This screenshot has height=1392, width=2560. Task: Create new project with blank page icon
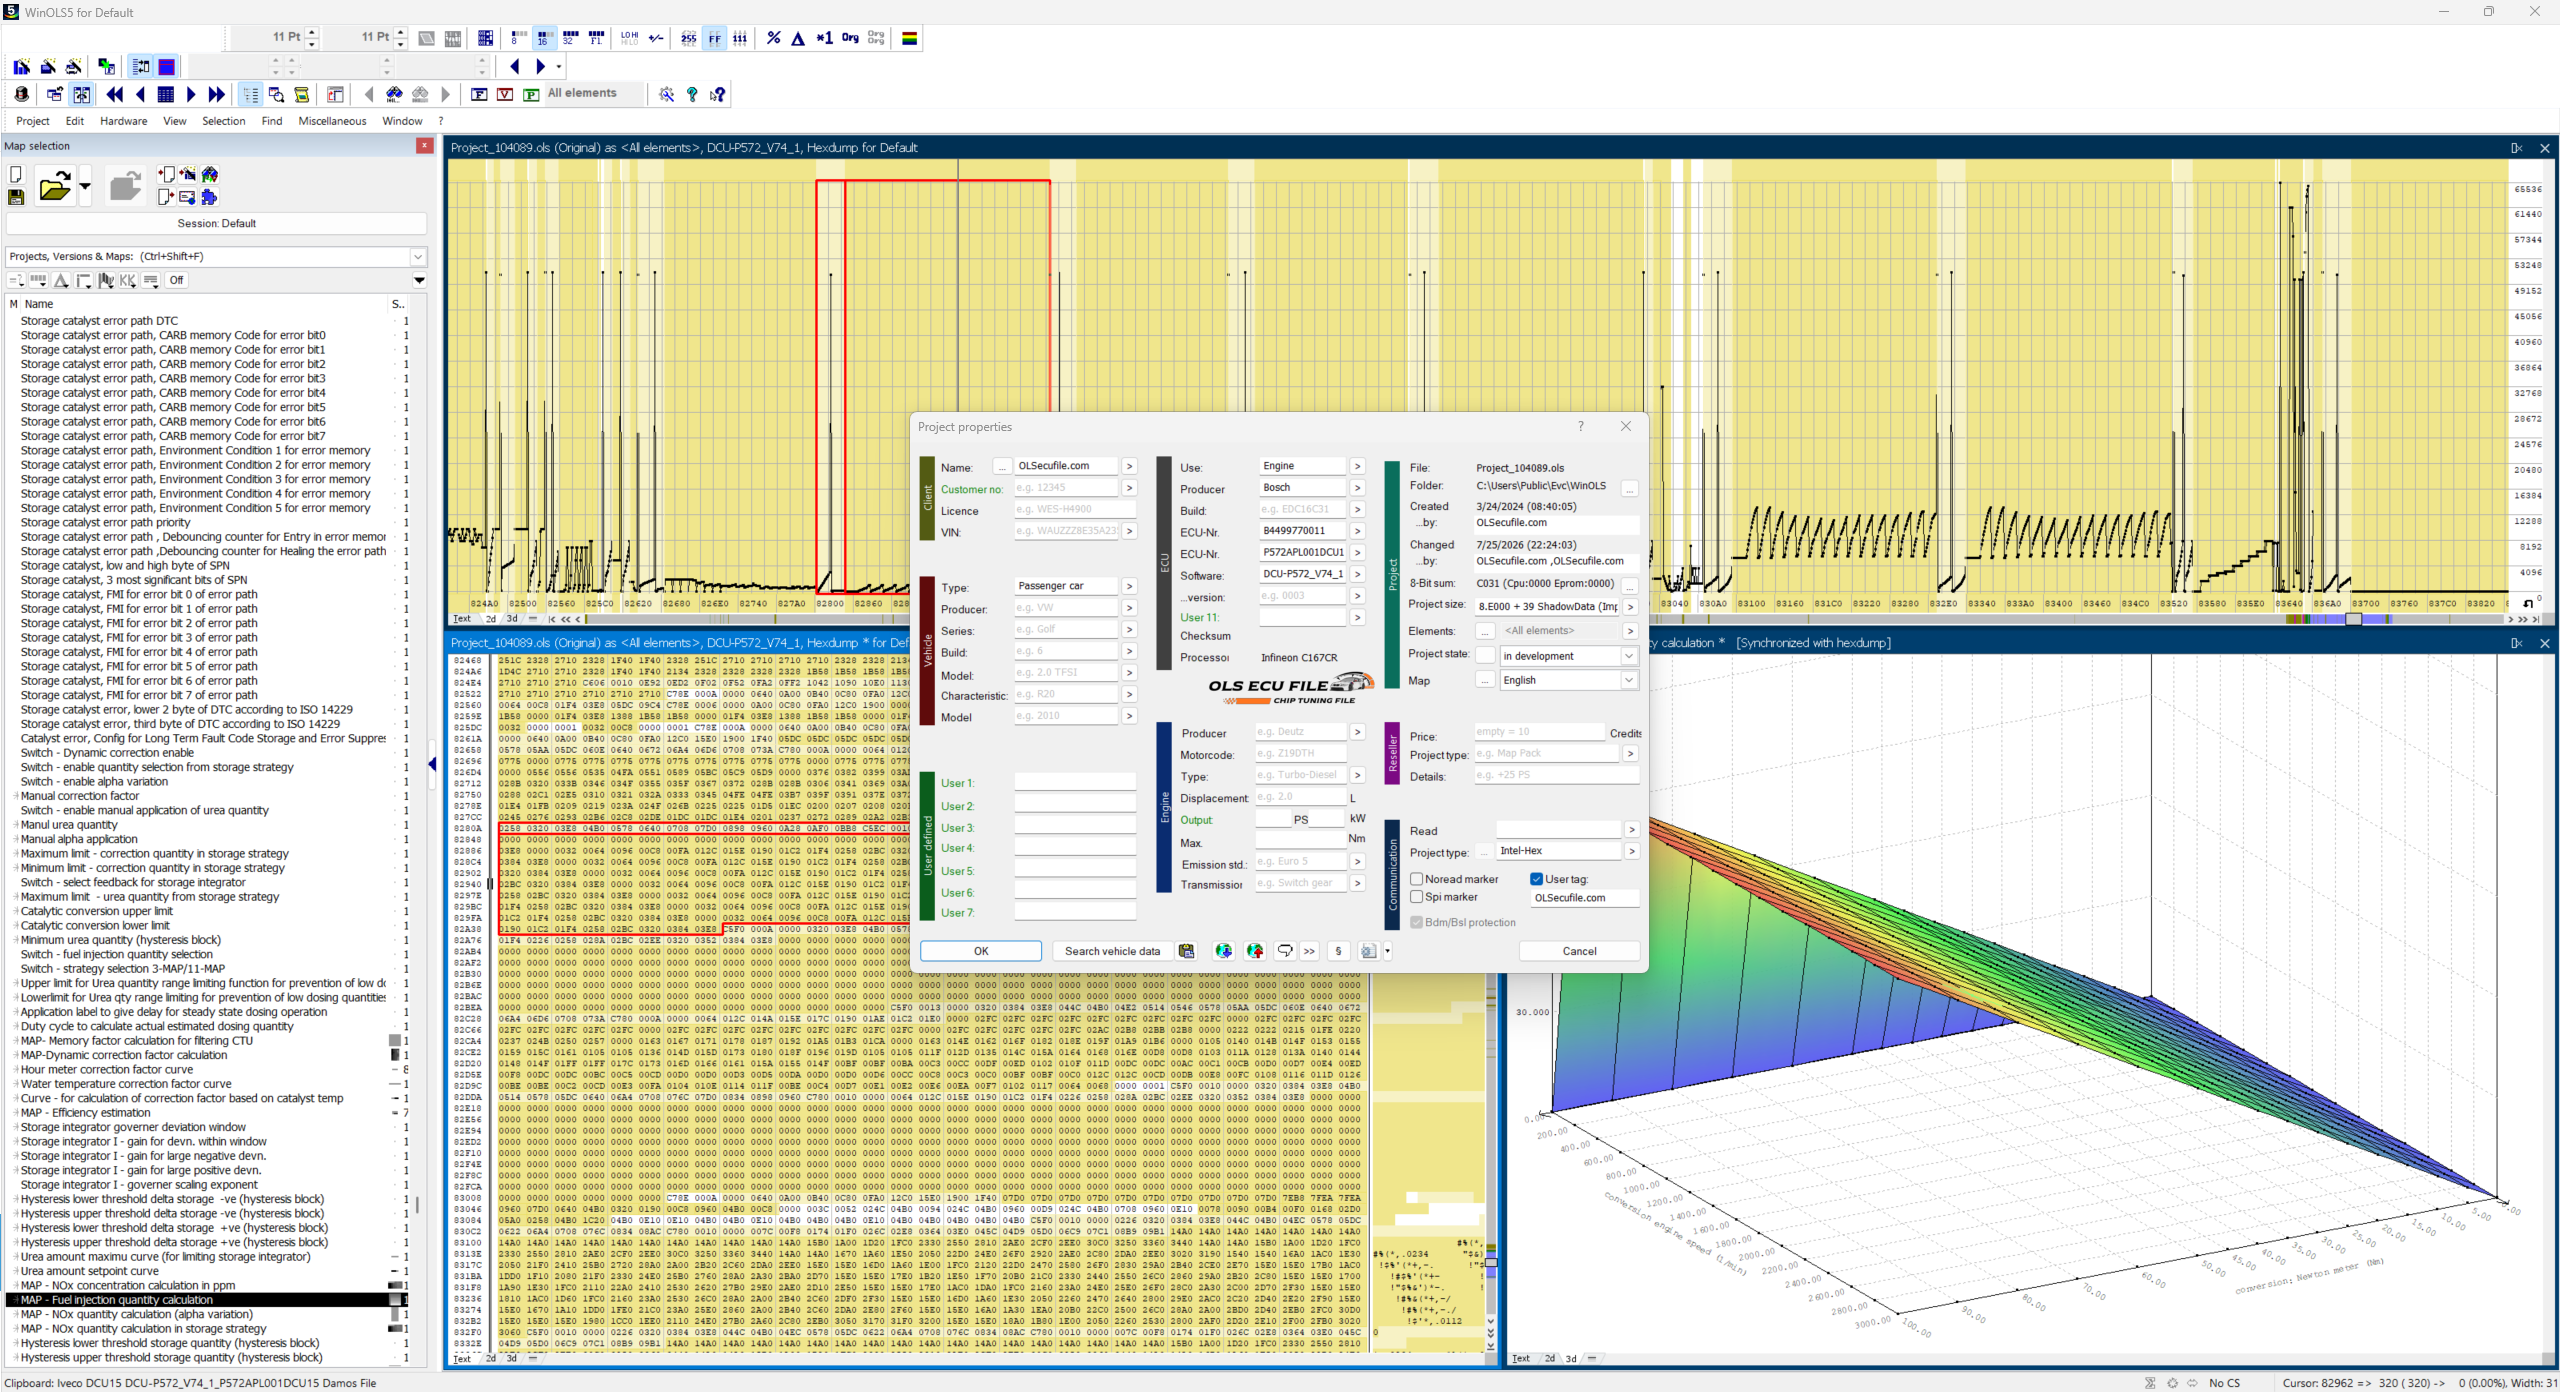16,174
